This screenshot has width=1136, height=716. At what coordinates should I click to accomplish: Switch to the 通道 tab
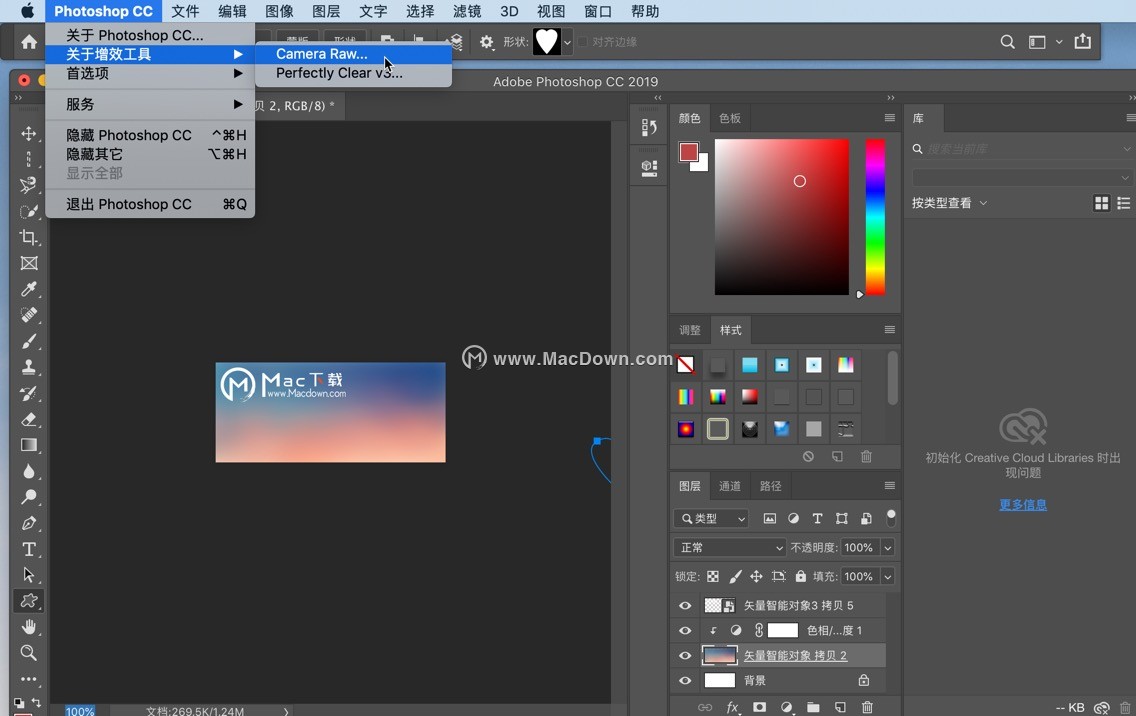[730, 486]
